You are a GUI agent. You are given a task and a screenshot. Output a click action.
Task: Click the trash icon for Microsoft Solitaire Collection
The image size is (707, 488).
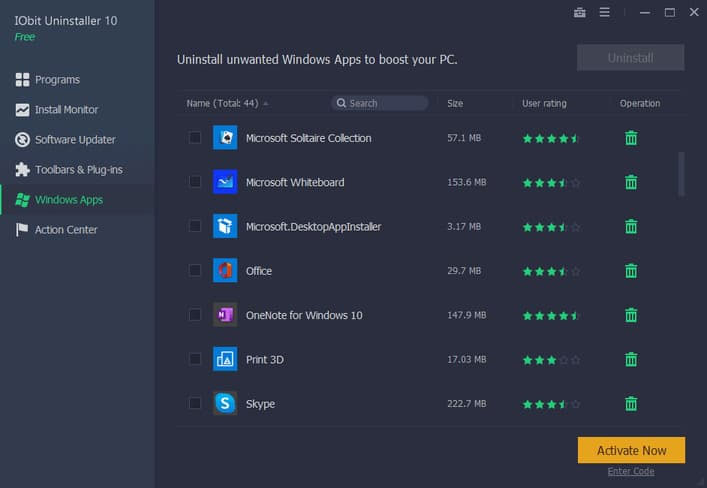tap(631, 138)
